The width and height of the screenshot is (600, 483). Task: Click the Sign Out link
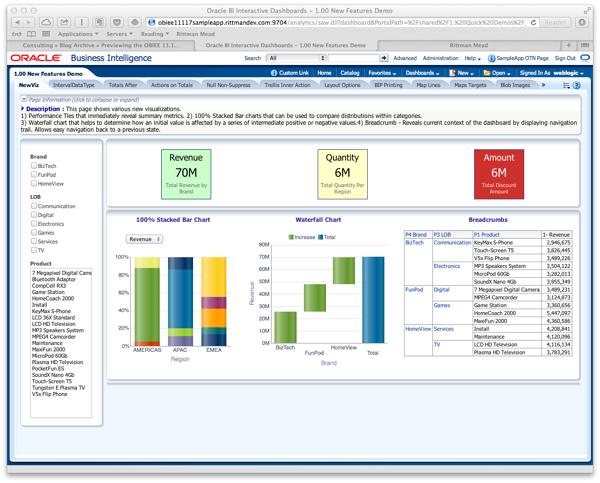pos(565,58)
